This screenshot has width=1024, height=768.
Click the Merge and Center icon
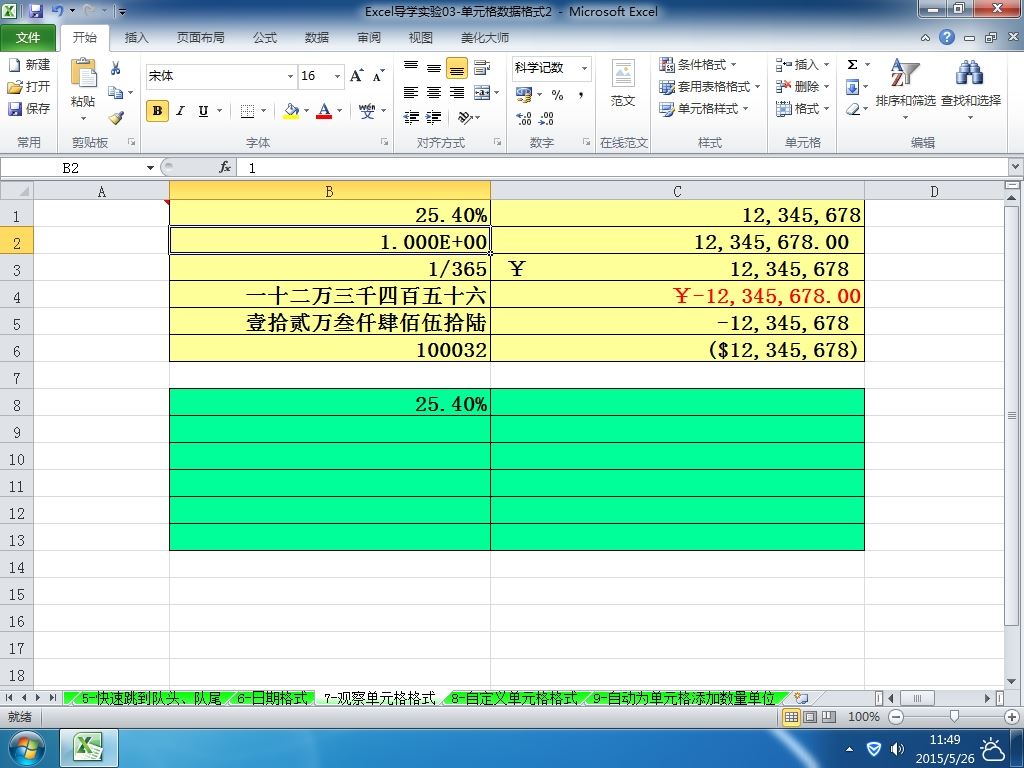tap(482, 93)
